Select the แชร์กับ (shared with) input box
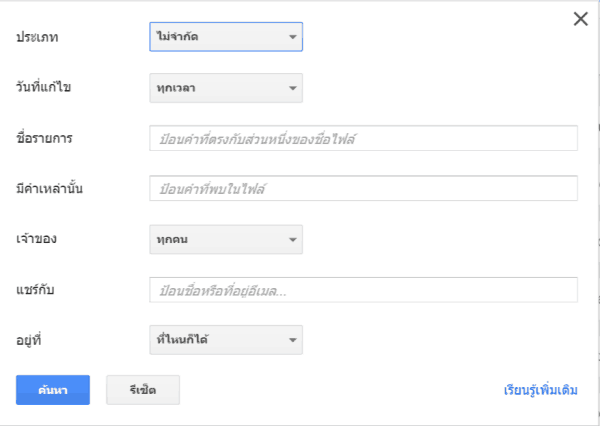Screen dimensions: 600x426 [363, 291]
